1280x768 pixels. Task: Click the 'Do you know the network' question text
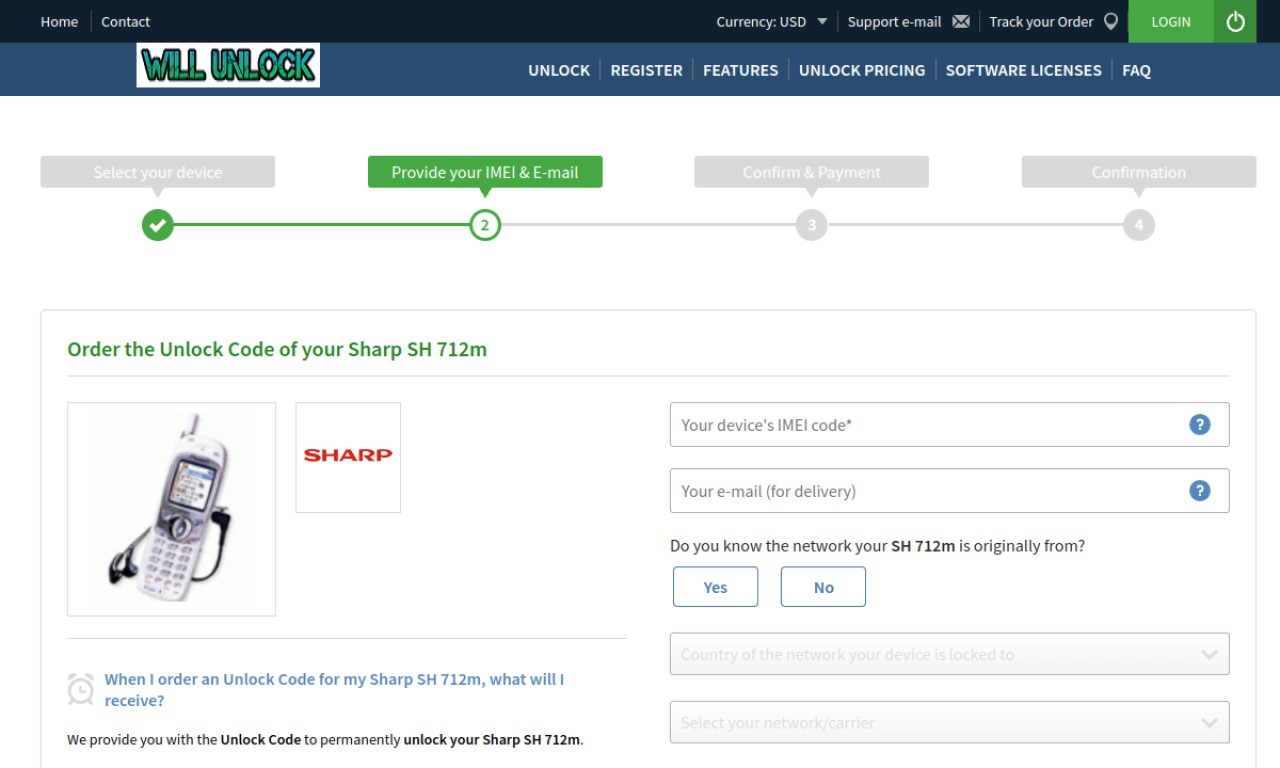(877, 546)
